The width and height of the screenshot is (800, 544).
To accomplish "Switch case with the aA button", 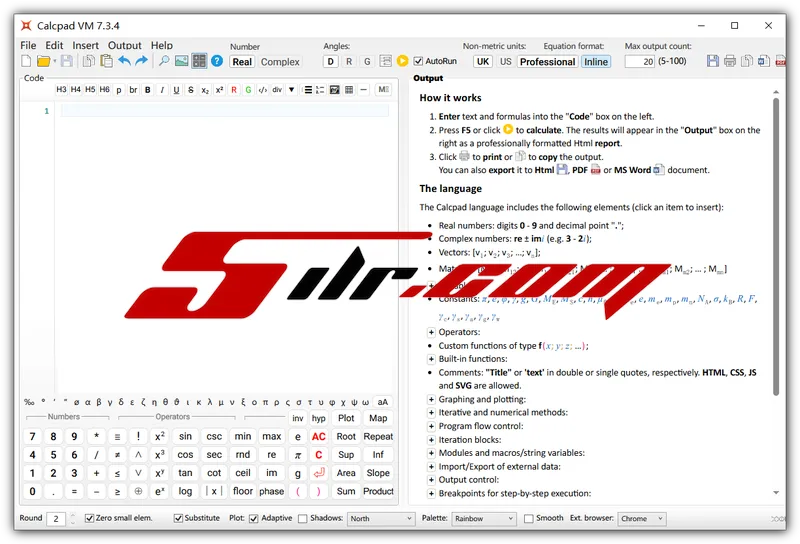I will pyautogui.click(x=383, y=402).
